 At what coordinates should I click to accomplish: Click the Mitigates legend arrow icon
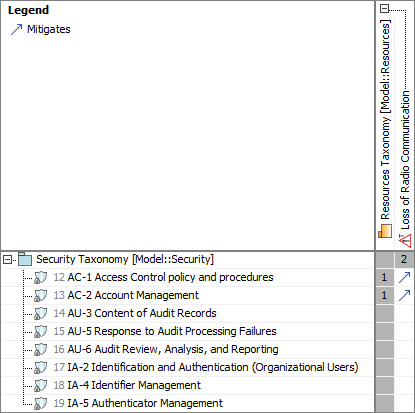pos(16,29)
